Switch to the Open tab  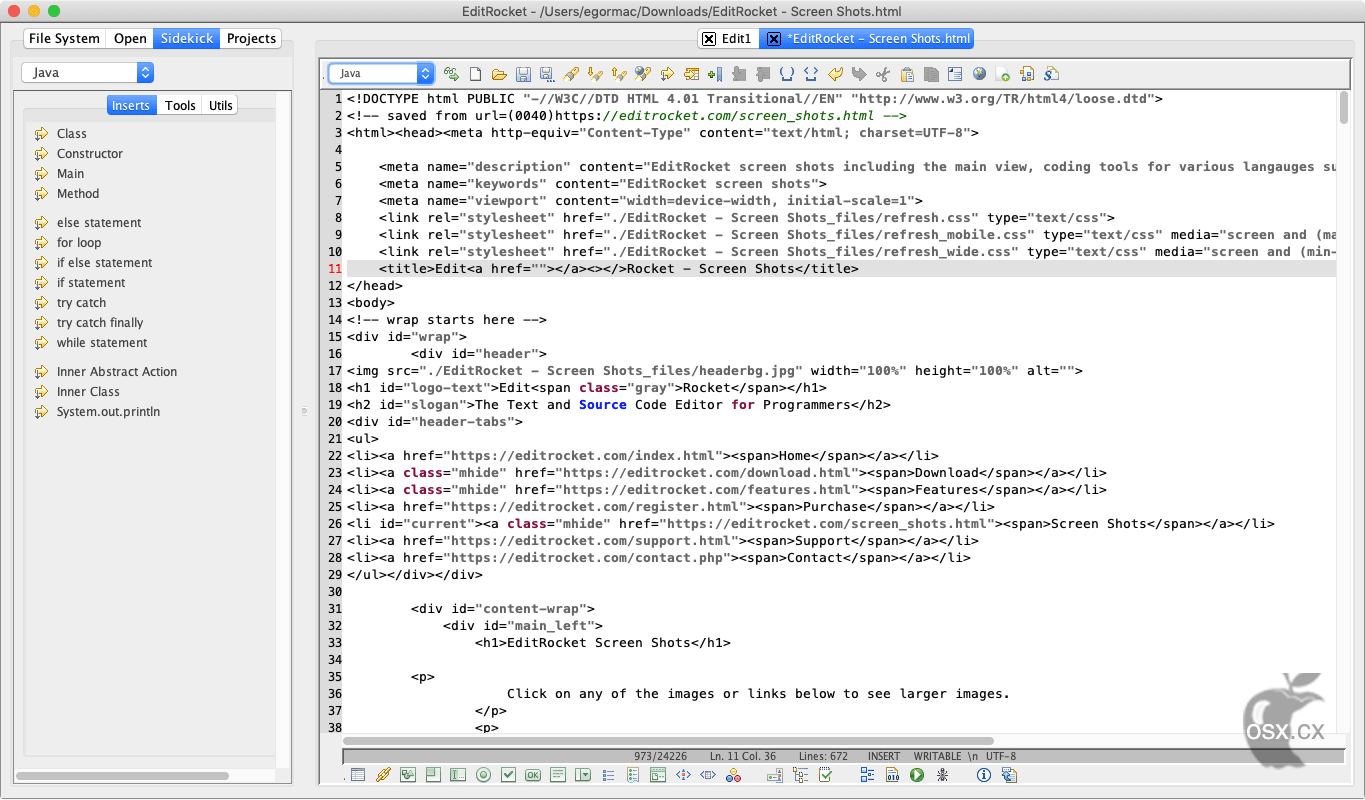(x=130, y=38)
